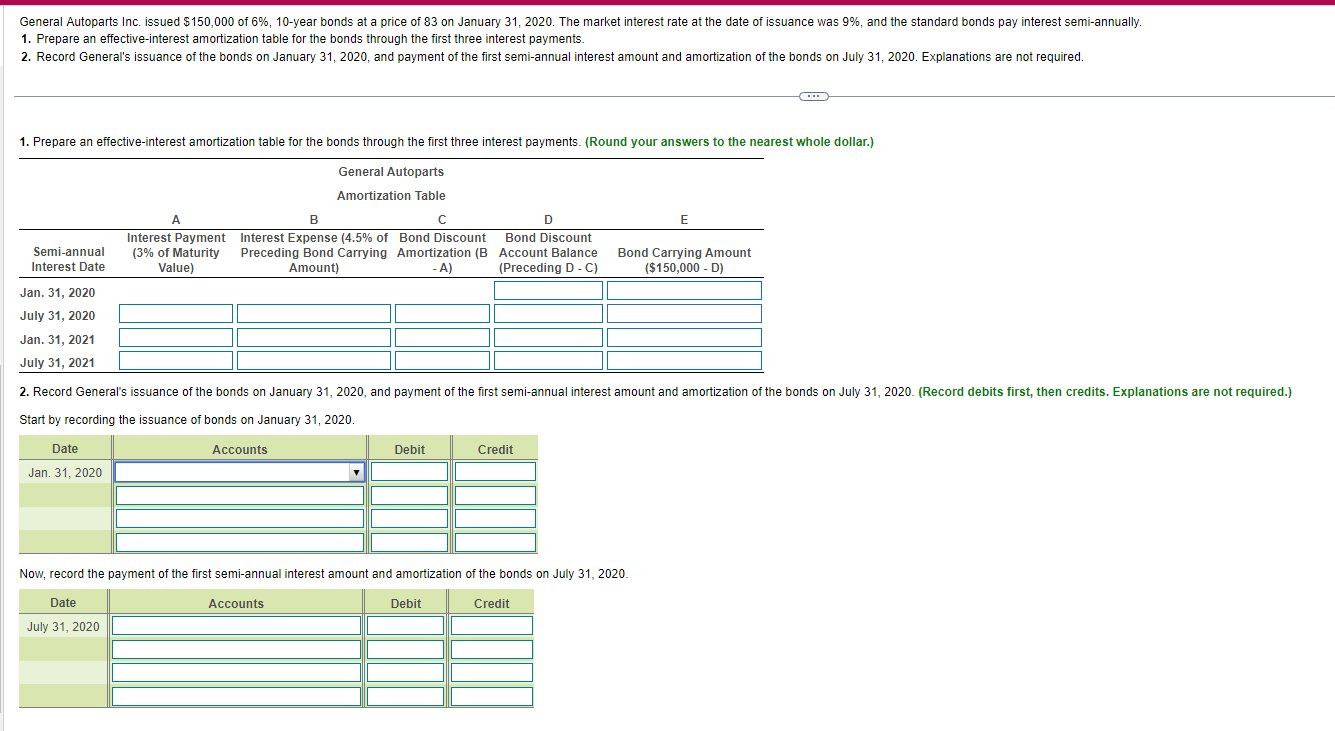This screenshot has height=731, width=1335.
Task: Click third-row Debit field of Jan. 31, 2020 entry
Action: pos(410,519)
